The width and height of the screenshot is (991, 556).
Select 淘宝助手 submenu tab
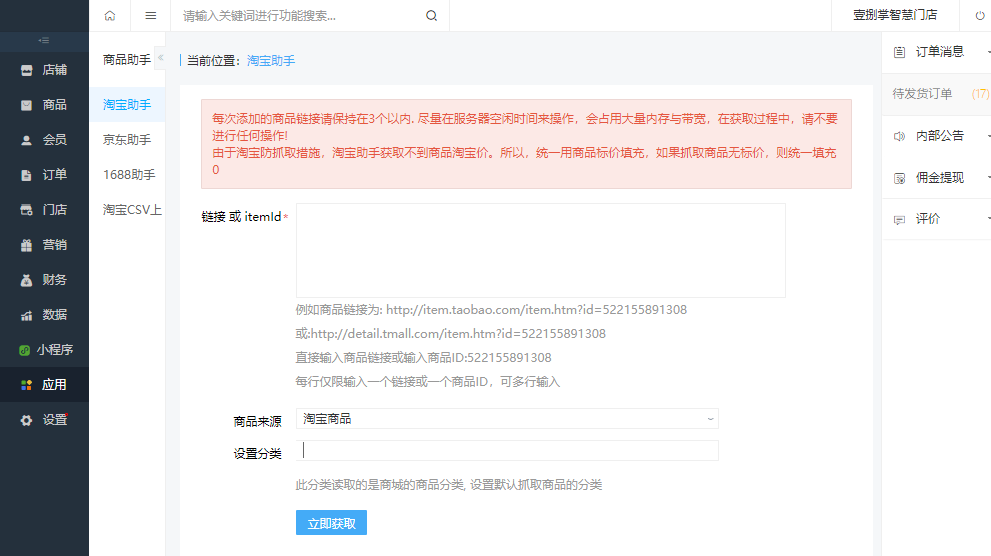[127, 105]
